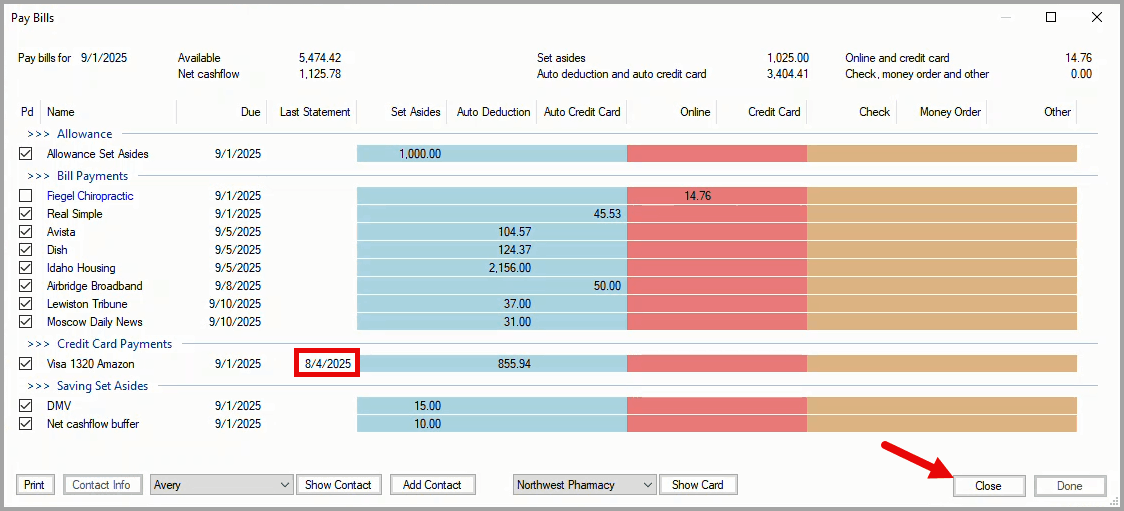Open the Fiegel Chiropractic name link

click(90, 196)
